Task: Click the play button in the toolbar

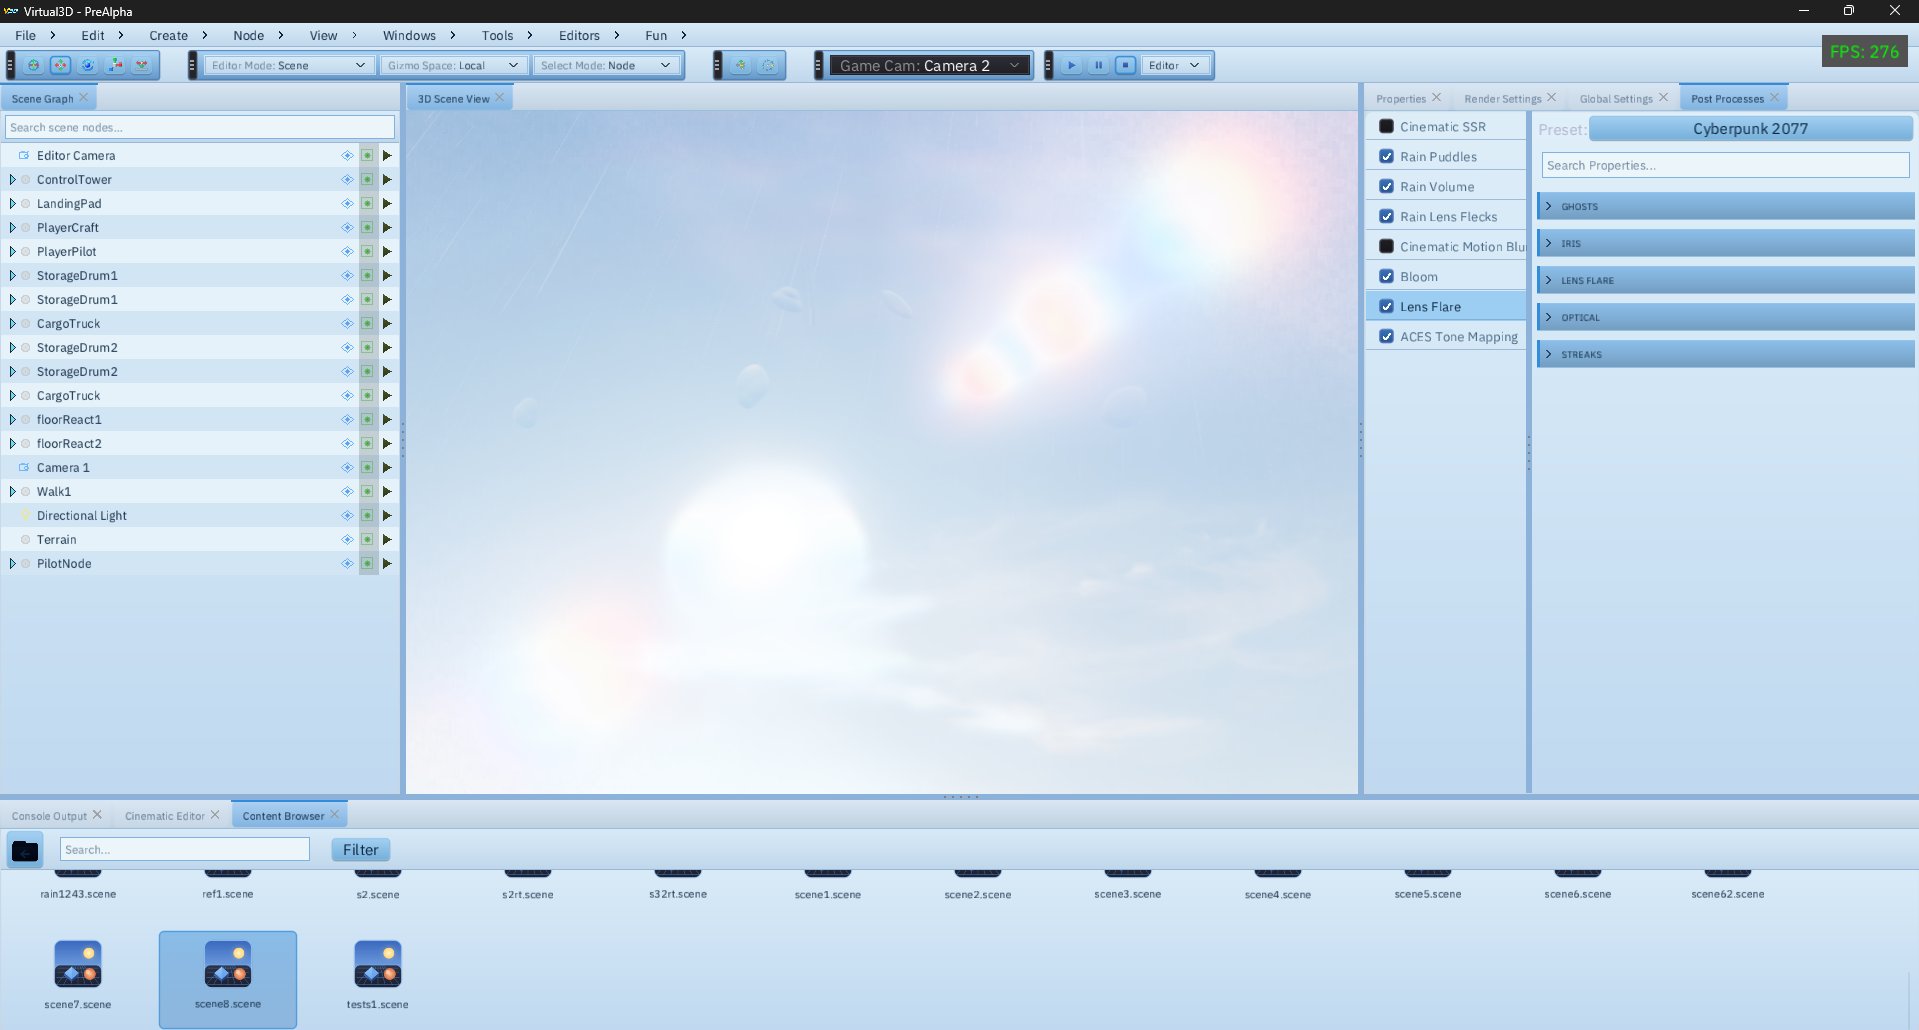Action: (1071, 65)
